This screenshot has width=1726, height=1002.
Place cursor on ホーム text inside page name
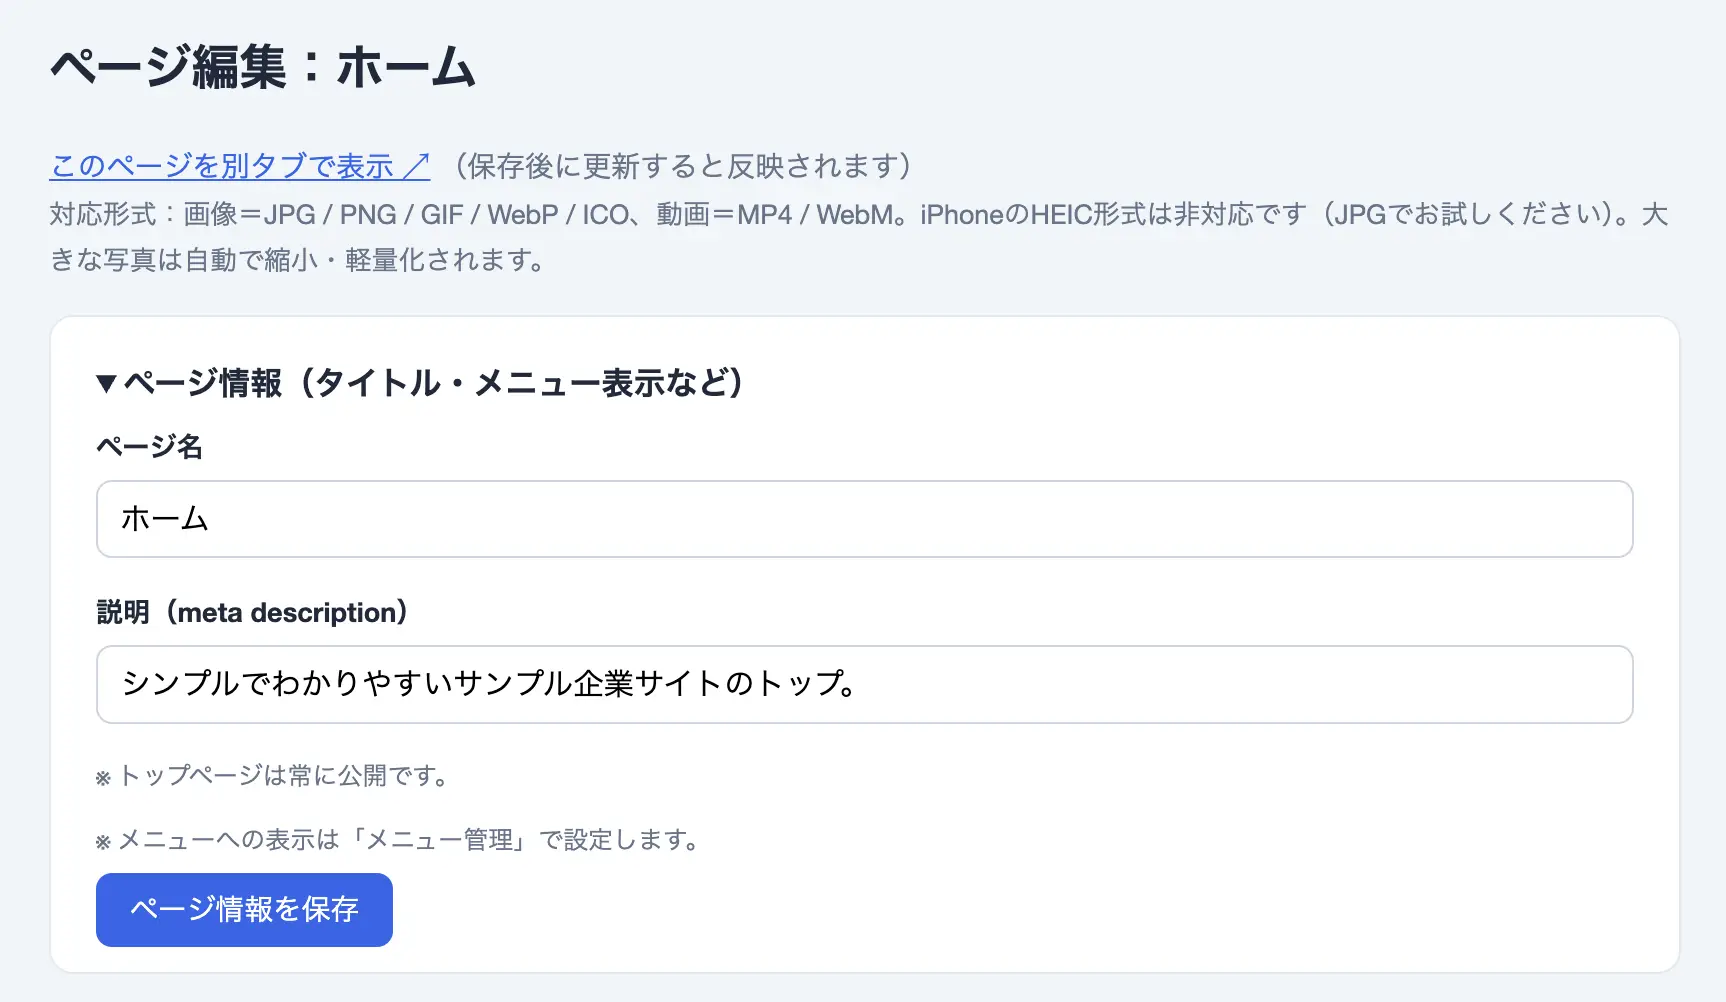(165, 519)
